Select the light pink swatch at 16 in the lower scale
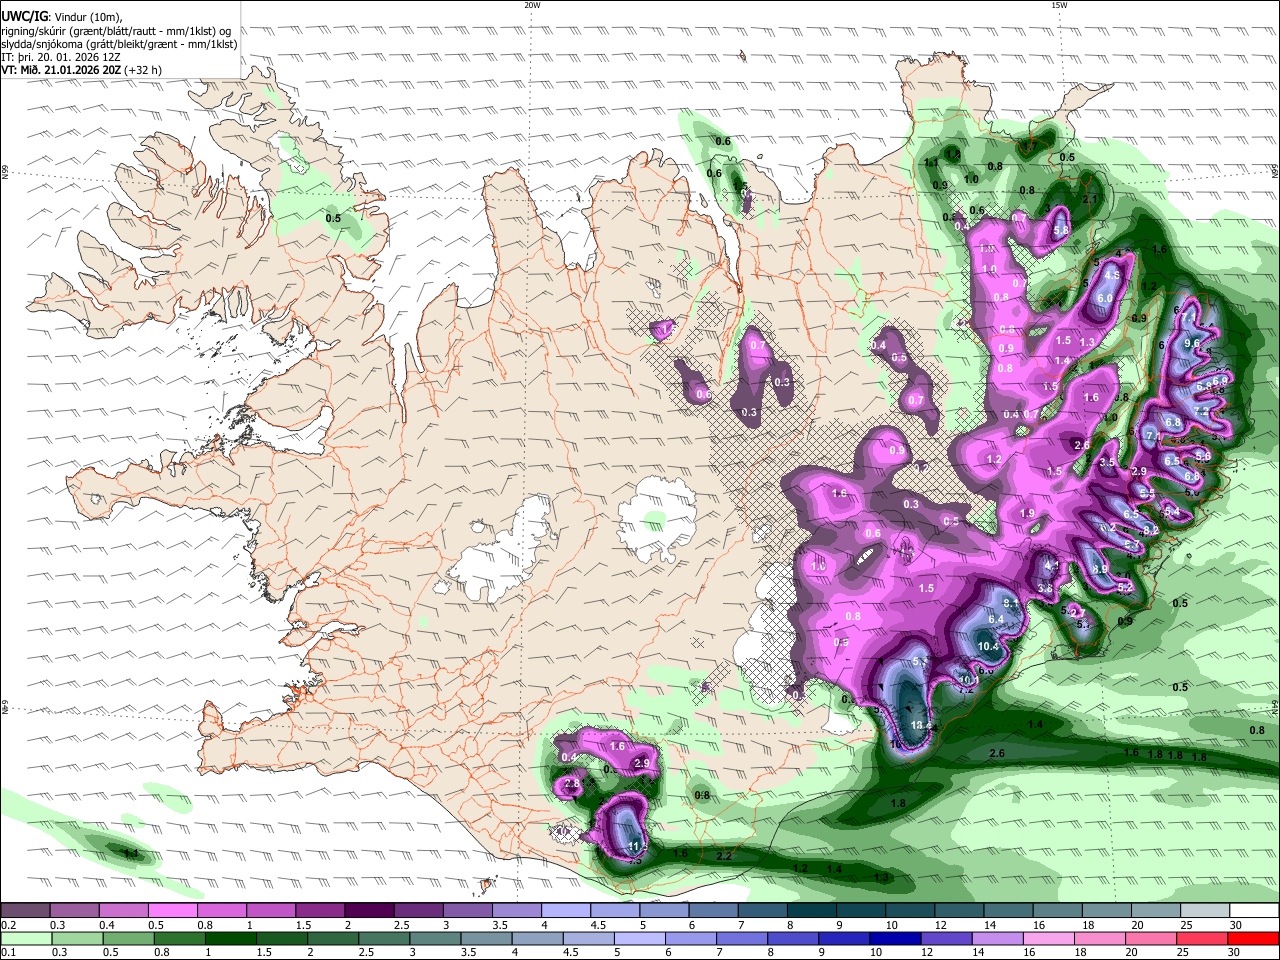This screenshot has width=1280, height=960. (1048, 939)
